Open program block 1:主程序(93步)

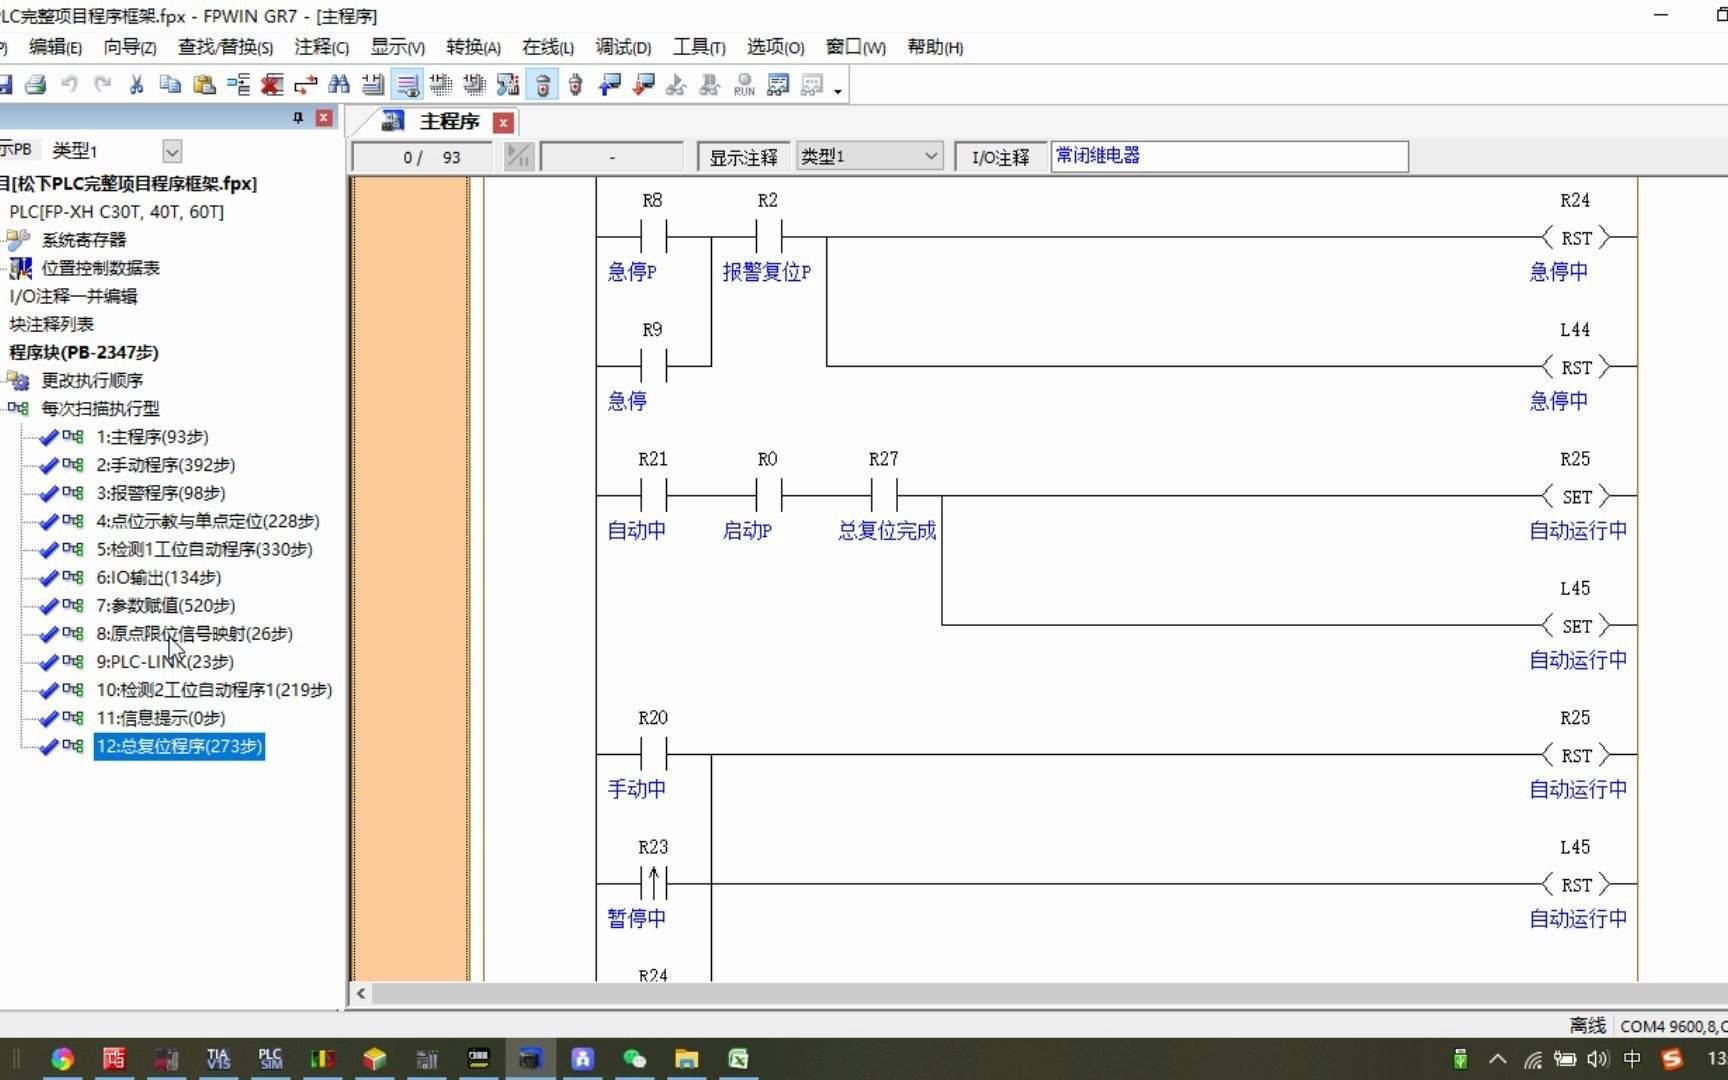[152, 437]
